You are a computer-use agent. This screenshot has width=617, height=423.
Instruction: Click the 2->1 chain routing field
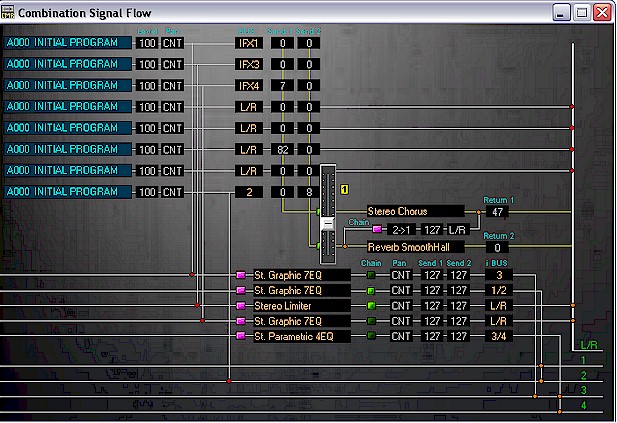coord(402,229)
